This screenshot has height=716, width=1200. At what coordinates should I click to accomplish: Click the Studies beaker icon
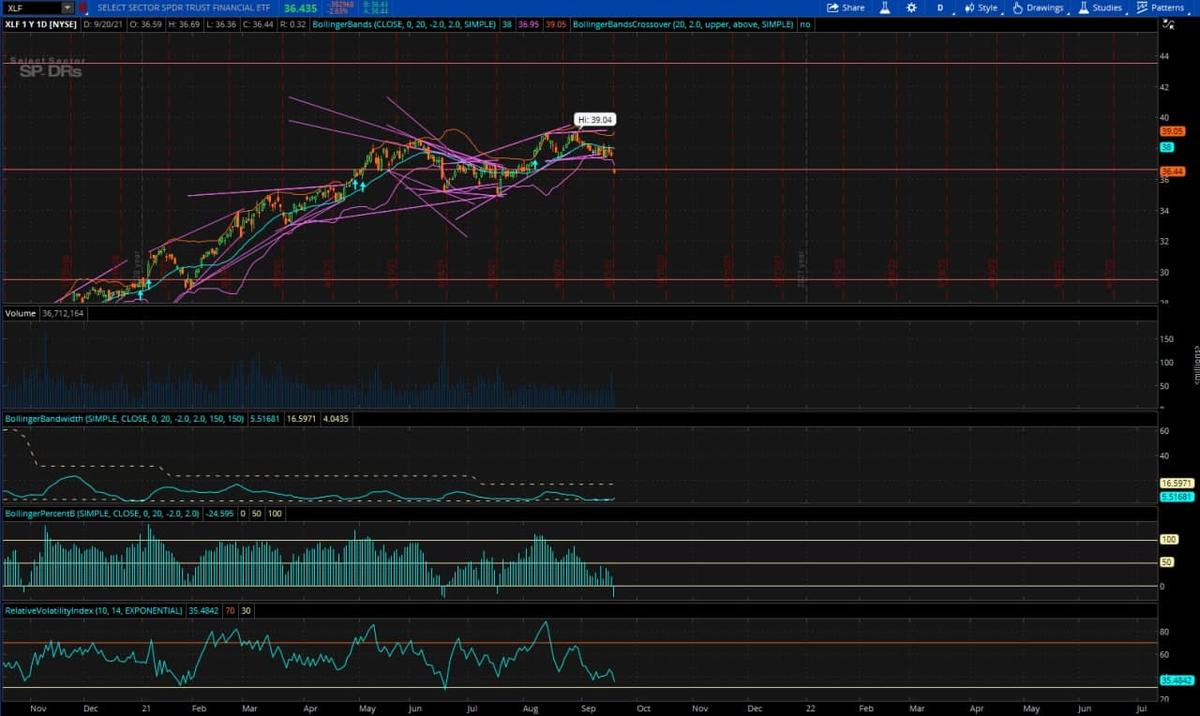pyautogui.click(x=1083, y=7)
